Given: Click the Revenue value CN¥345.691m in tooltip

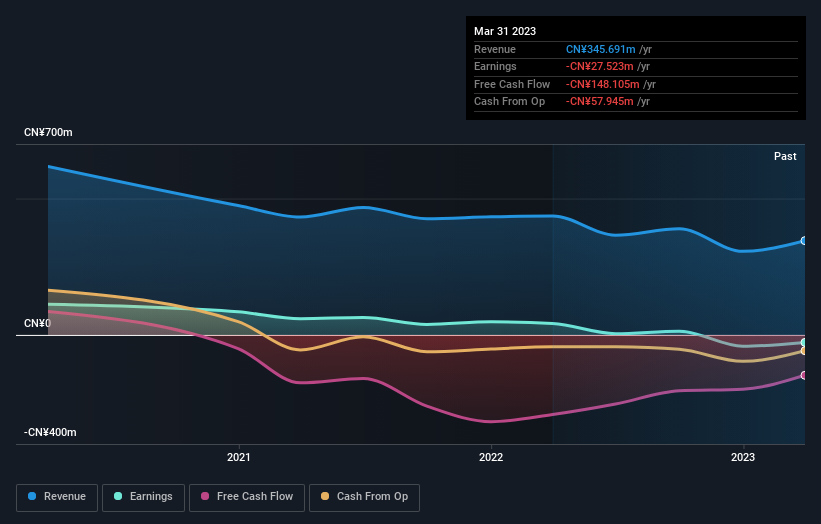Looking at the screenshot, I should click(x=602, y=49).
